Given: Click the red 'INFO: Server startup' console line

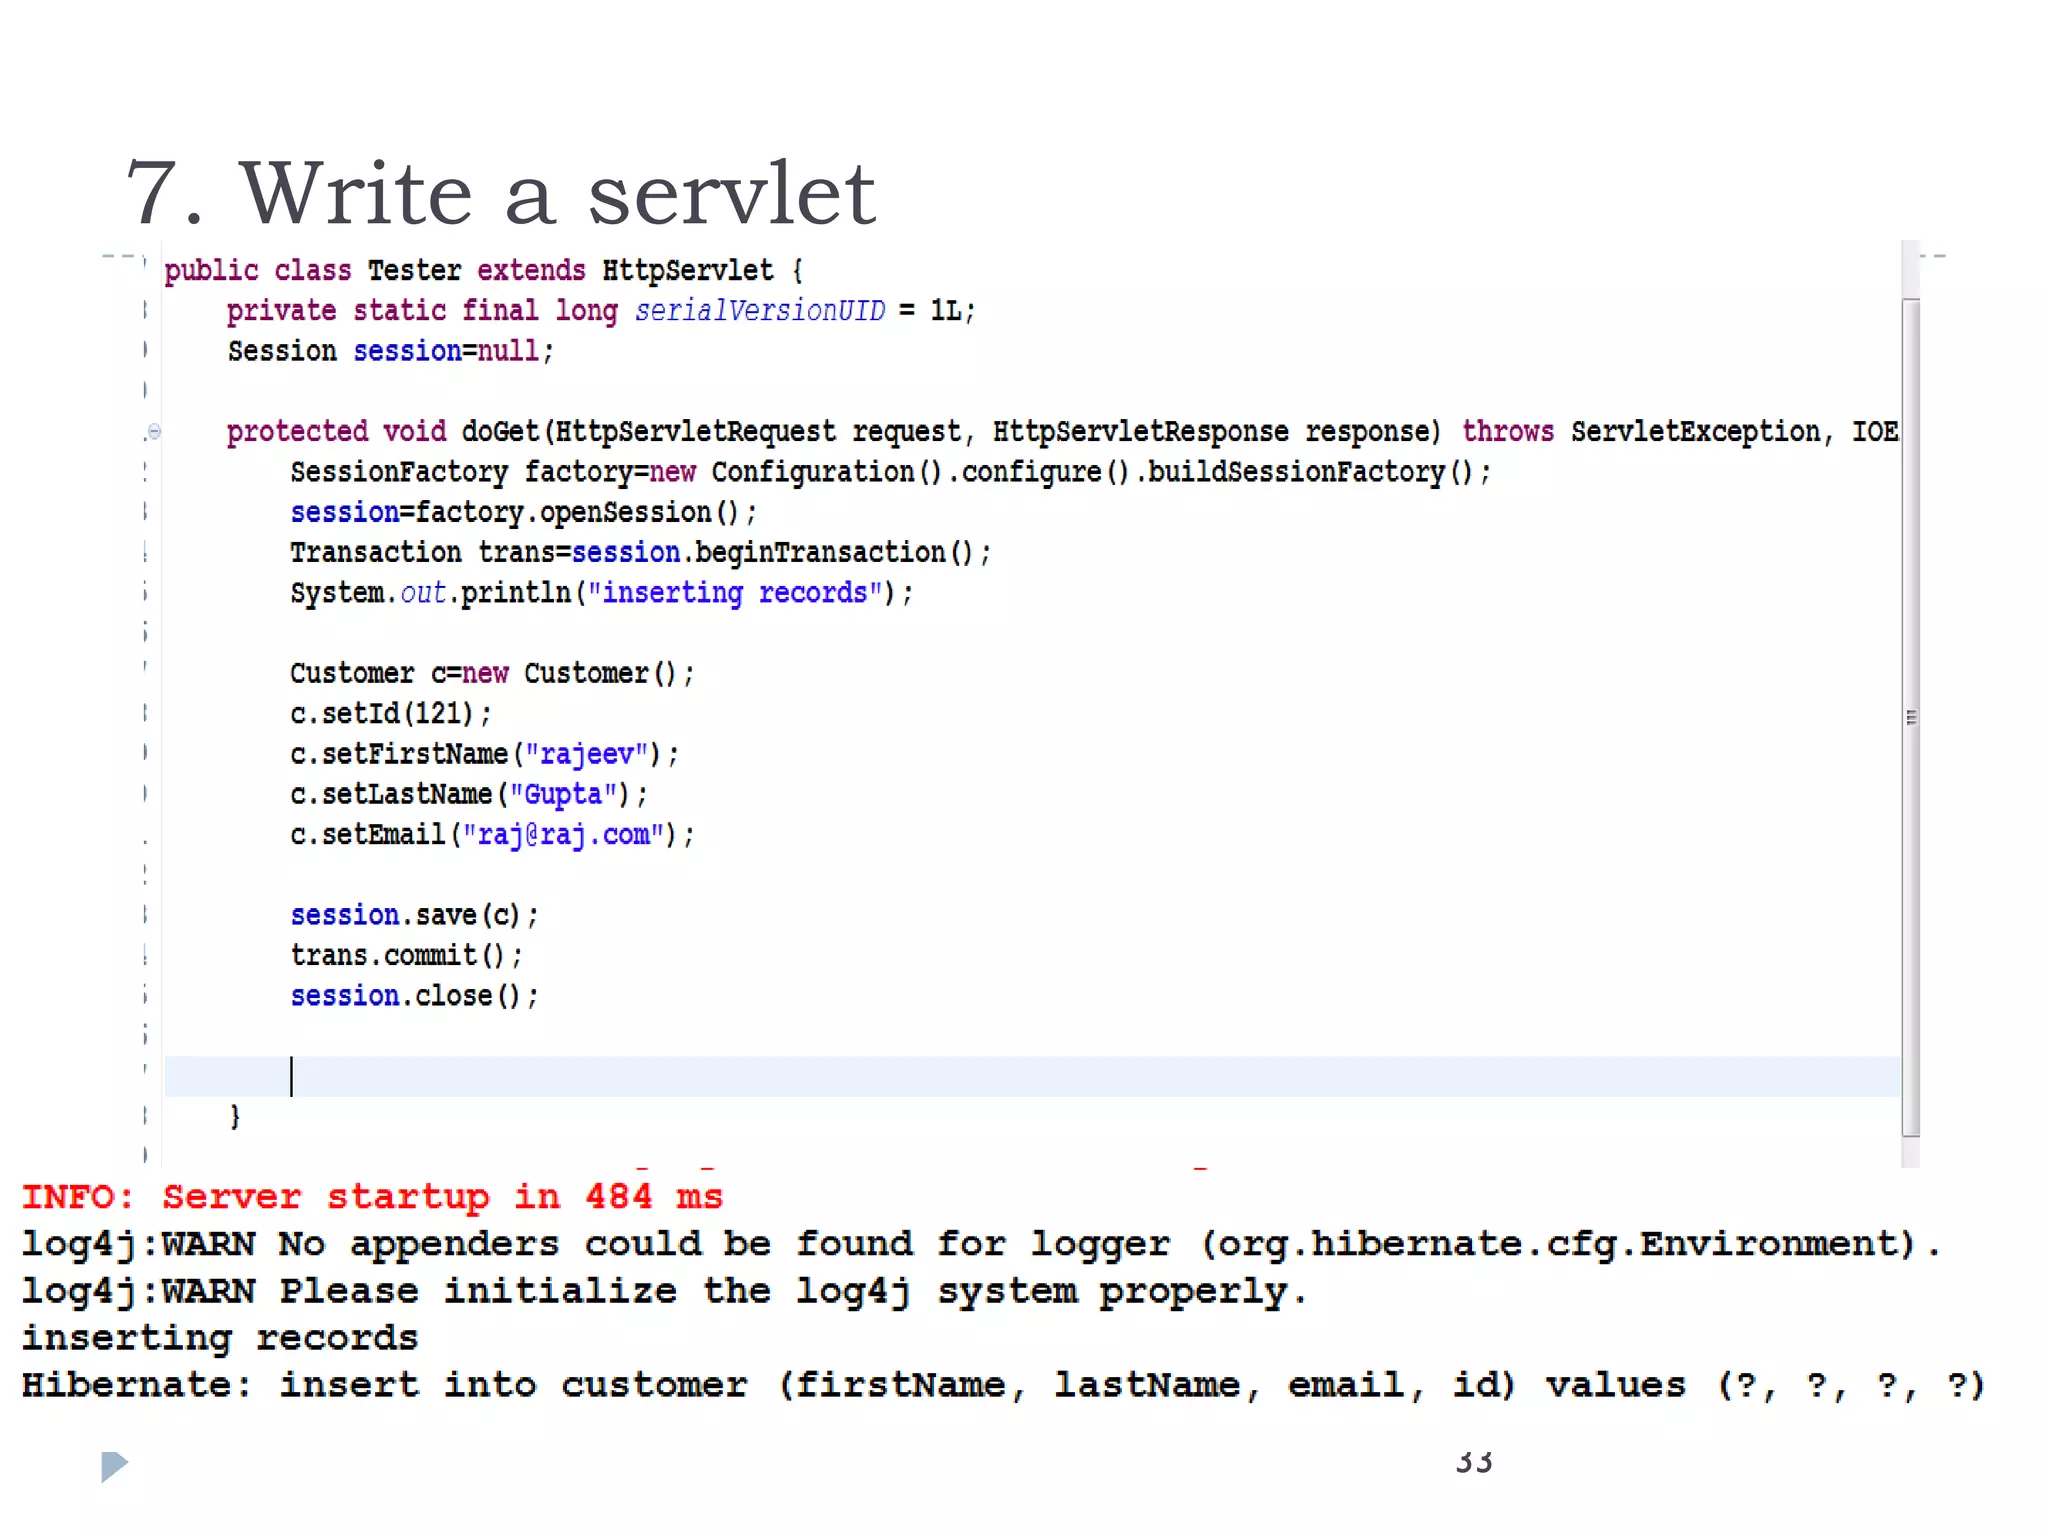Looking at the screenshot, I should 372,1197.
